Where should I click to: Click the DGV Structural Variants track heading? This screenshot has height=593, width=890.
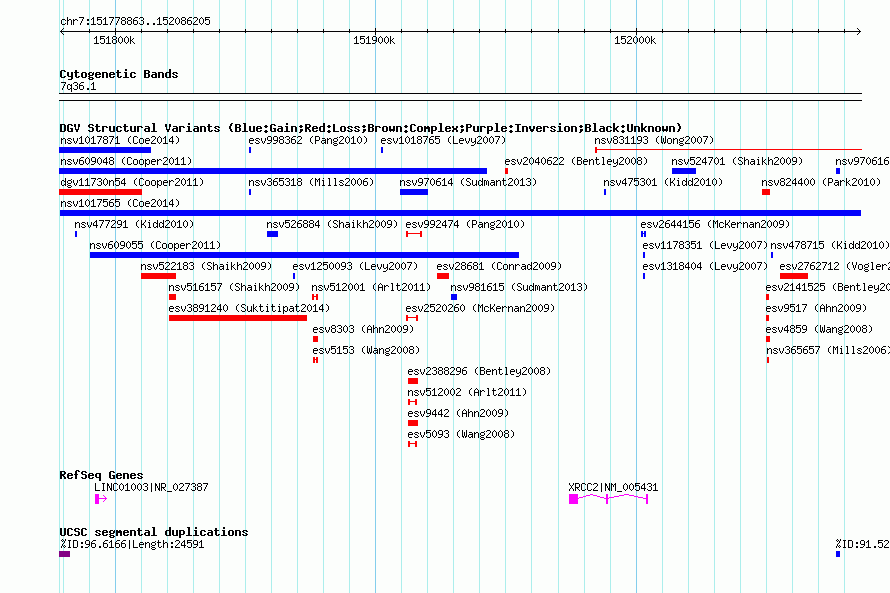371,128
